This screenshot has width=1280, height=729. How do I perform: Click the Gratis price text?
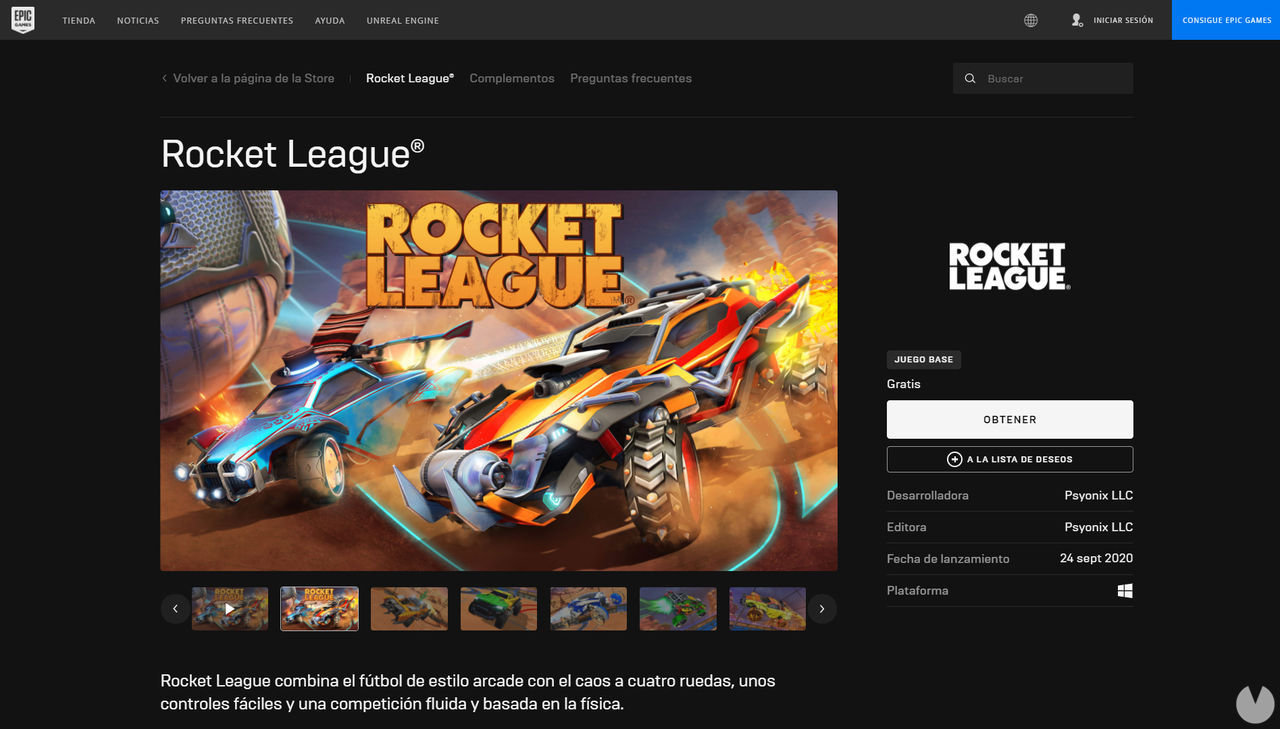(904, 384)
